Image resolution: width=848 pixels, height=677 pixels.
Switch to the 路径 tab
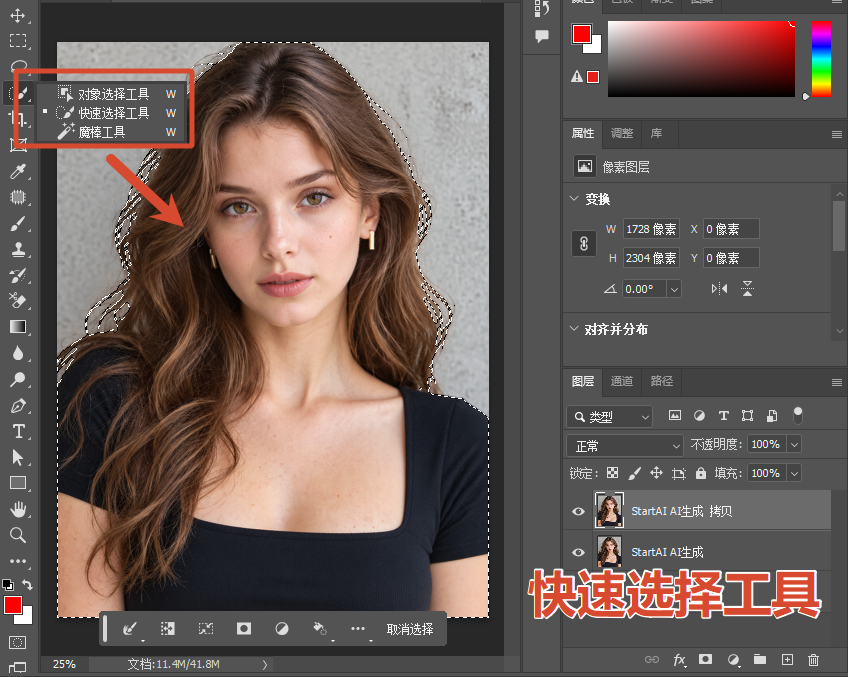661,381
